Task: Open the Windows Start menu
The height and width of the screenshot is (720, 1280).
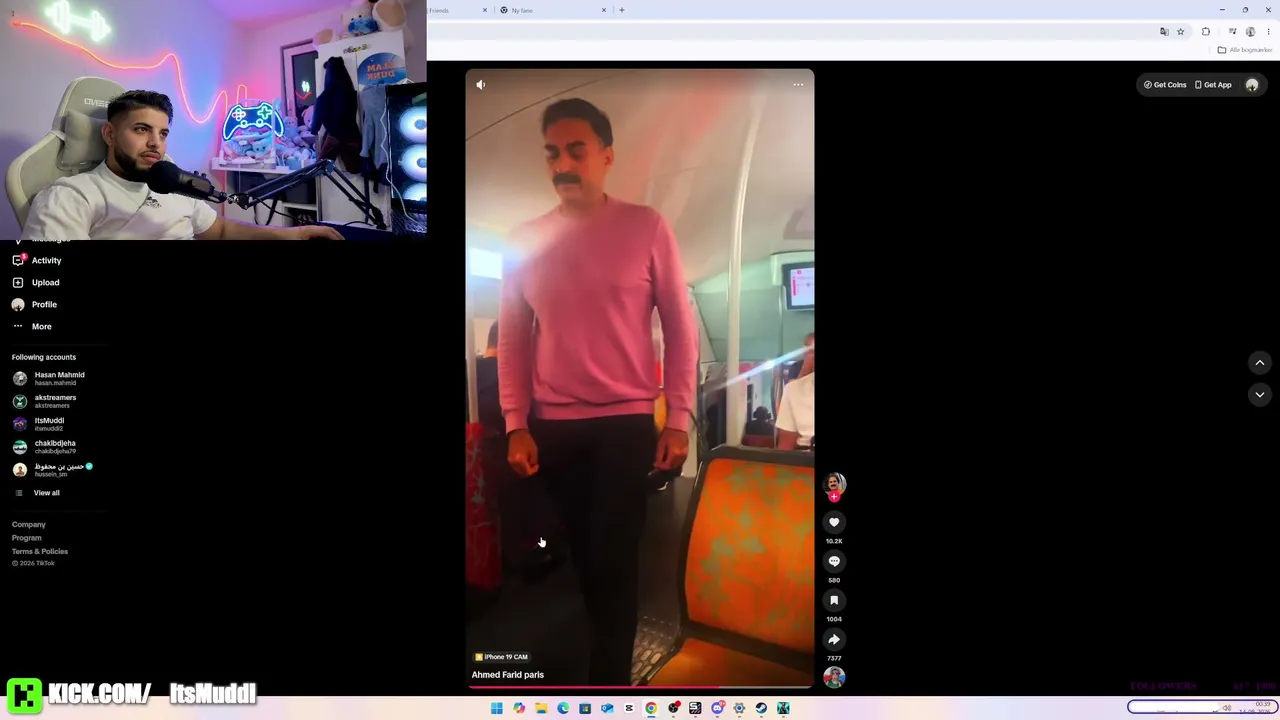Action: 497,708
